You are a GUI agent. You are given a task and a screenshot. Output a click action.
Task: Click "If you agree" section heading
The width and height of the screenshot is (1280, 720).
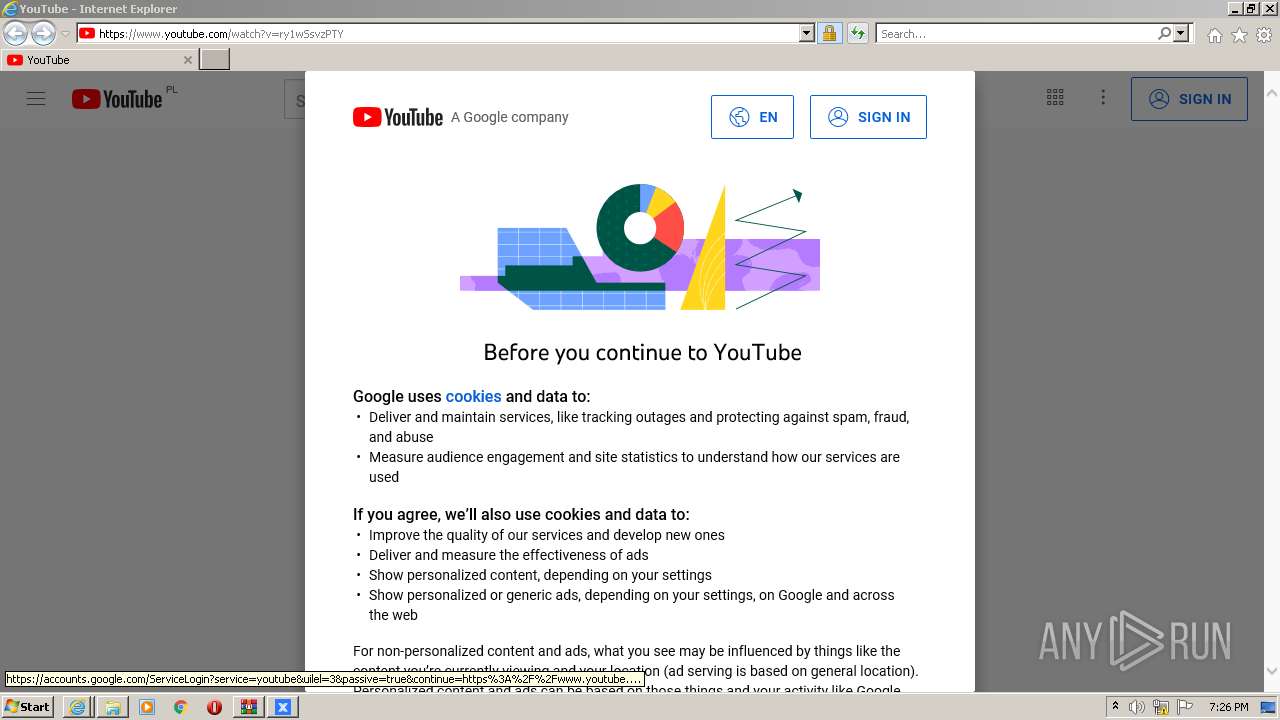pos(521,514)
